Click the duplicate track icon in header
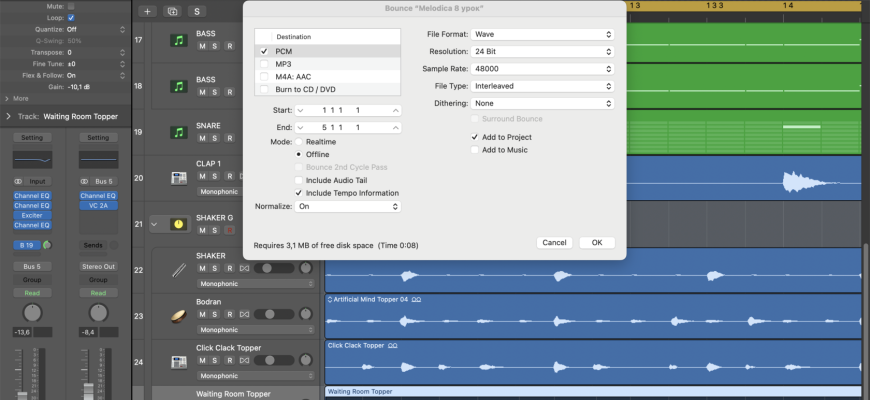Viewport: 870px width, 400px height. pos(172,11)
